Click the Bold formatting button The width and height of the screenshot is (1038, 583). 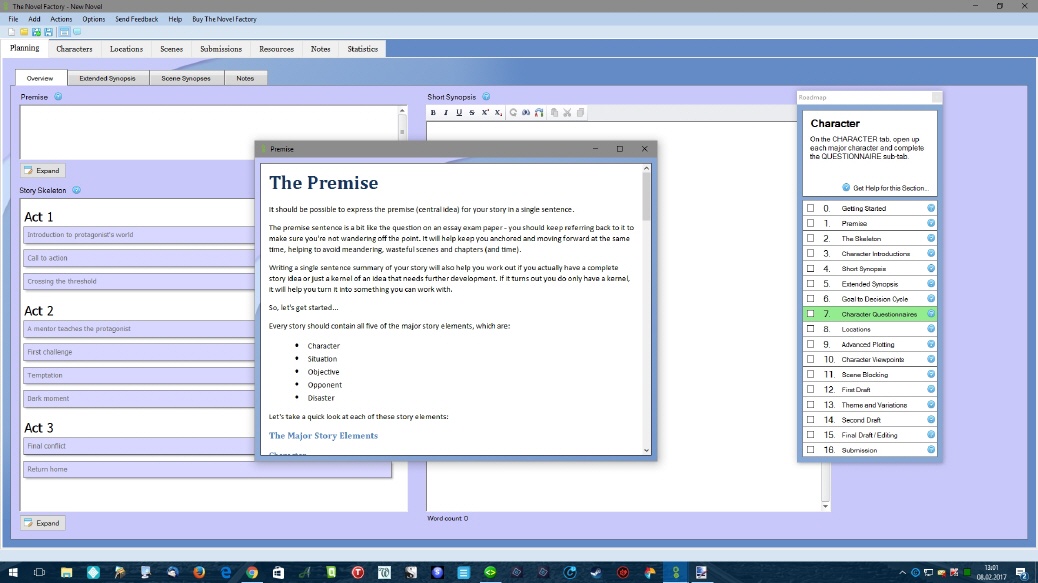point(433,112)
